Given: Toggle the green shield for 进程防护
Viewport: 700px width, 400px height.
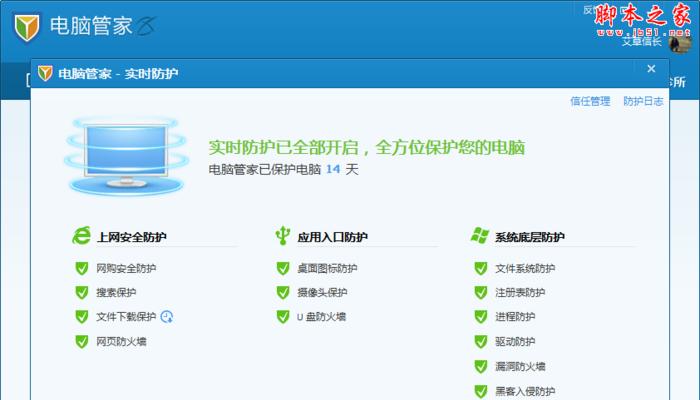Looking at the screenshot, I should click(481, 317).
